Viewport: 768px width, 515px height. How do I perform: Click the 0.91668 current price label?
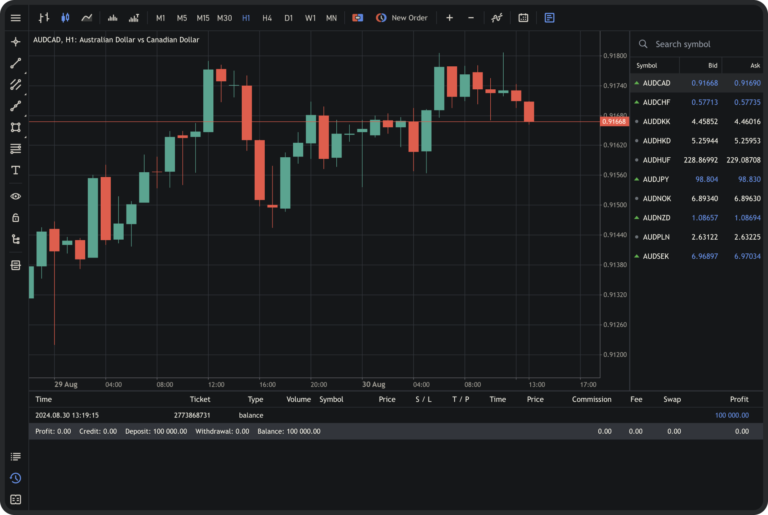point(614,122)
